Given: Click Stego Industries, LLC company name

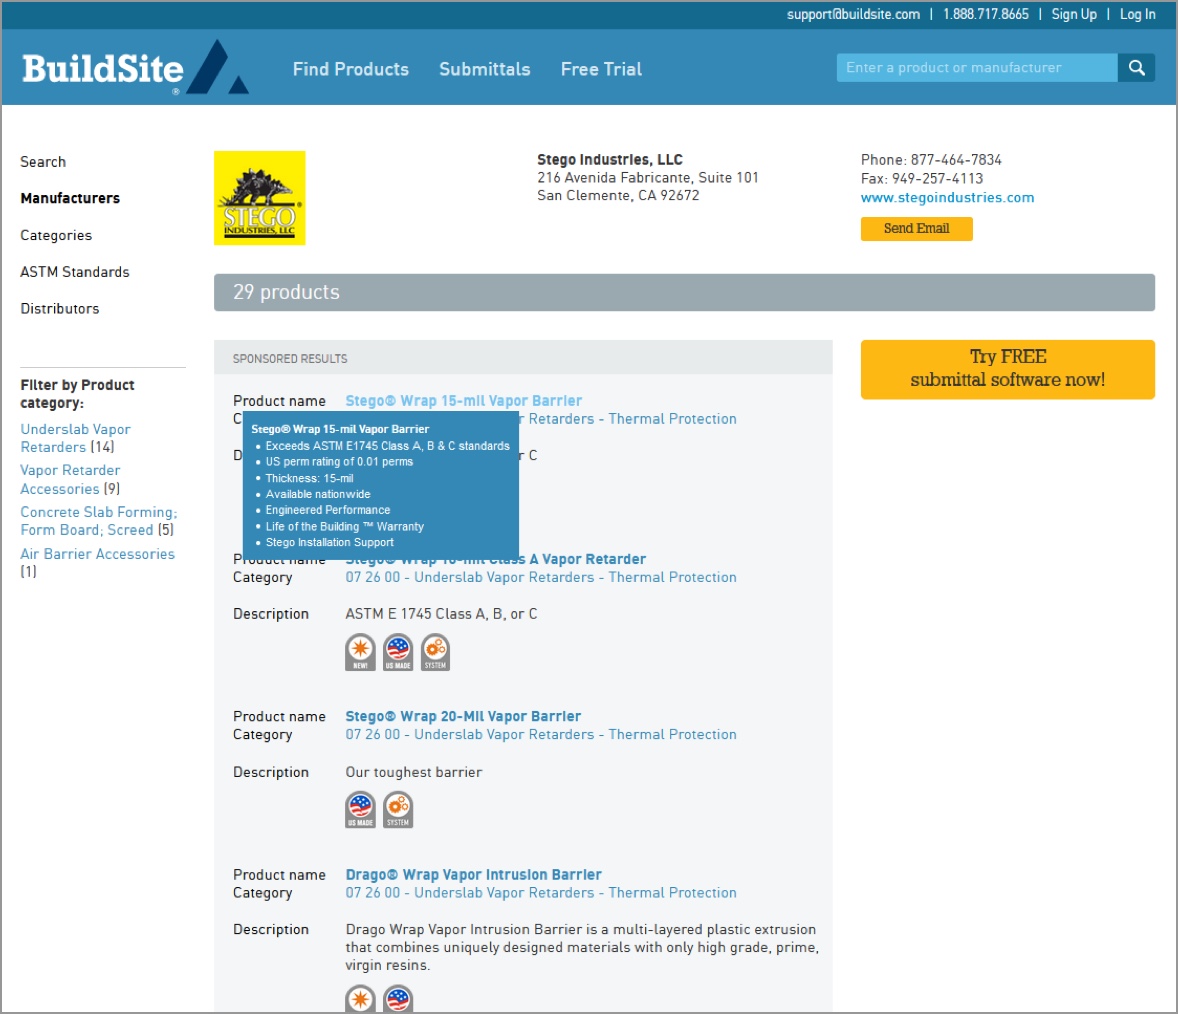Looking at the screenshot, I should point(609,159).
